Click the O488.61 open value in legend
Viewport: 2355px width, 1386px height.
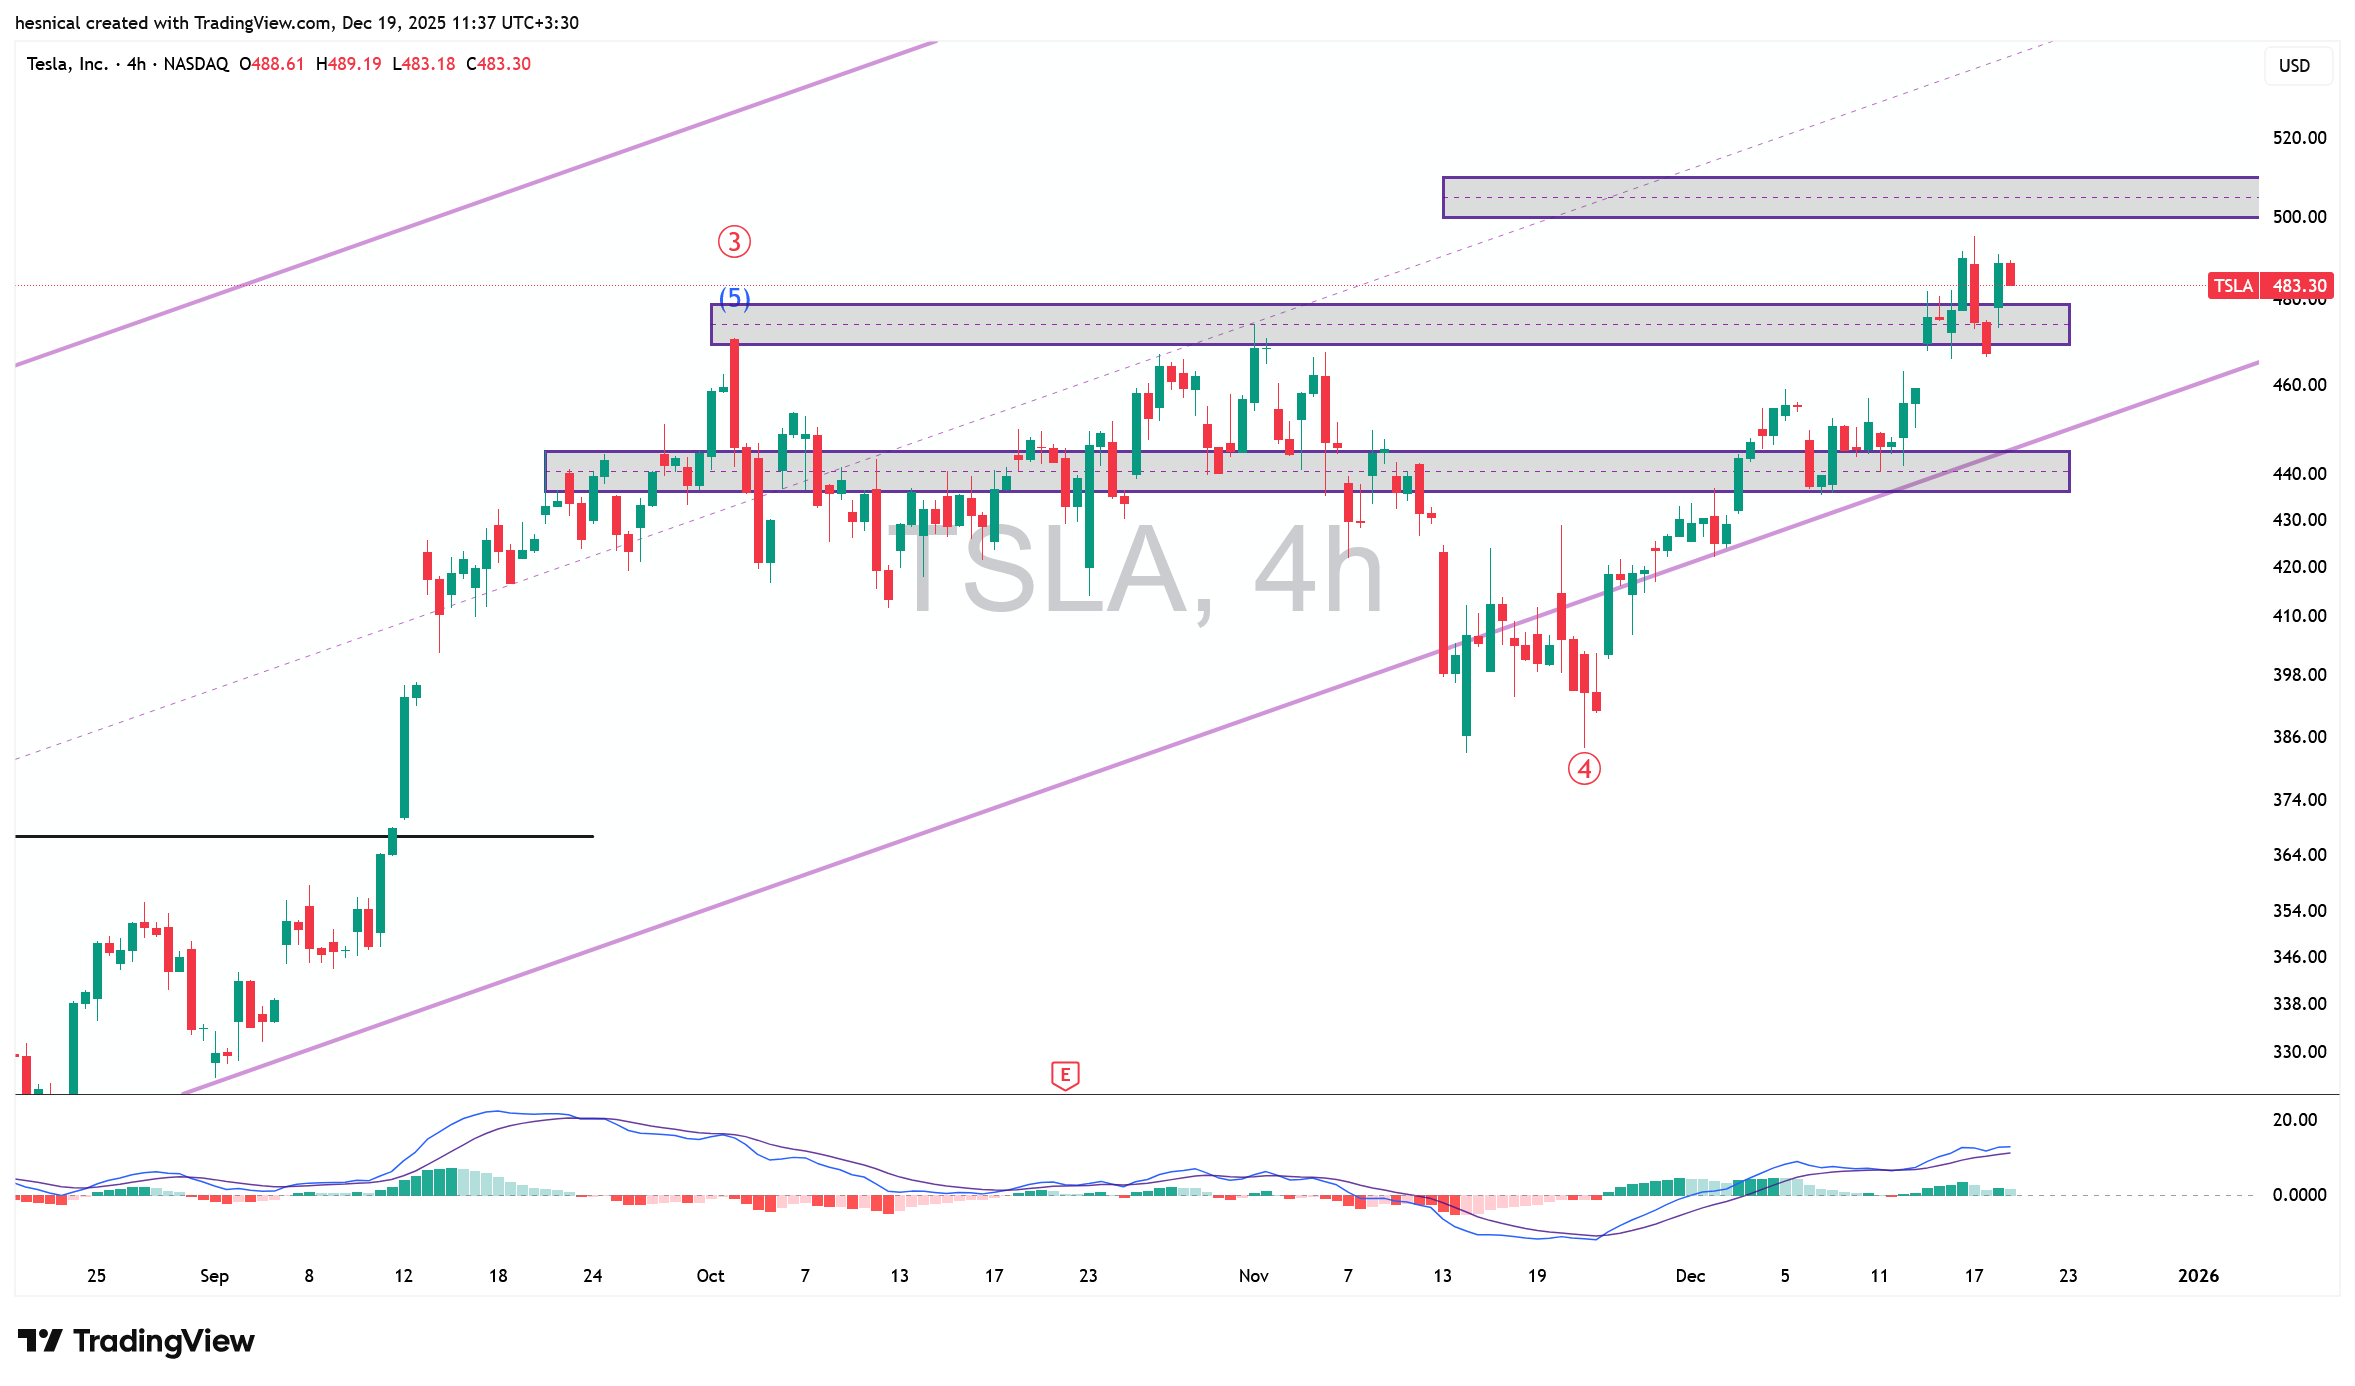tap(273, 64)
